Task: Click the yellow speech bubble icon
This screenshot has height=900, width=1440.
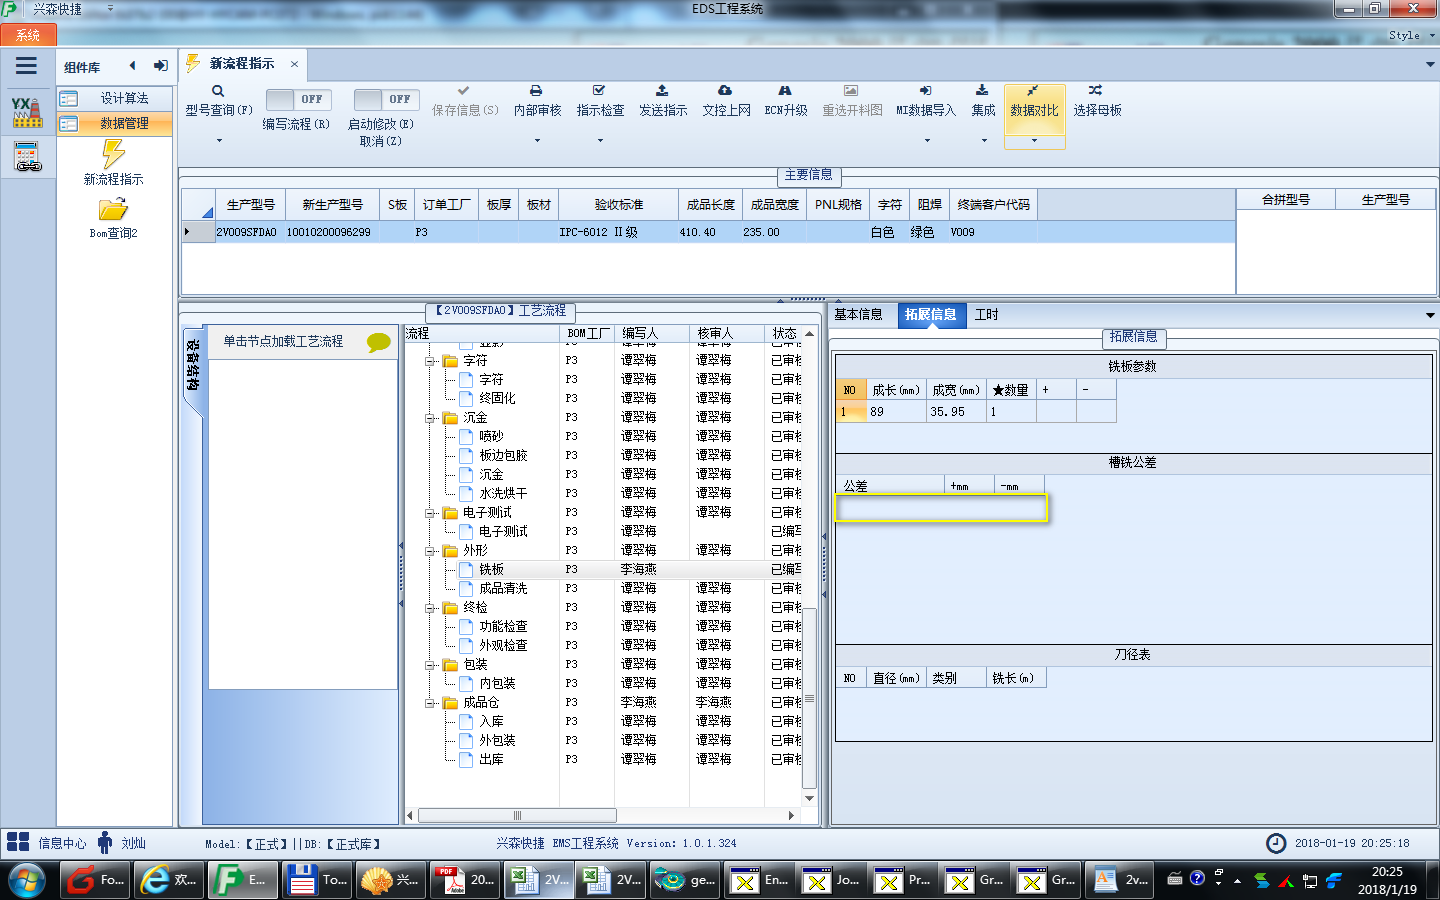Action: [x=379, y=342]
